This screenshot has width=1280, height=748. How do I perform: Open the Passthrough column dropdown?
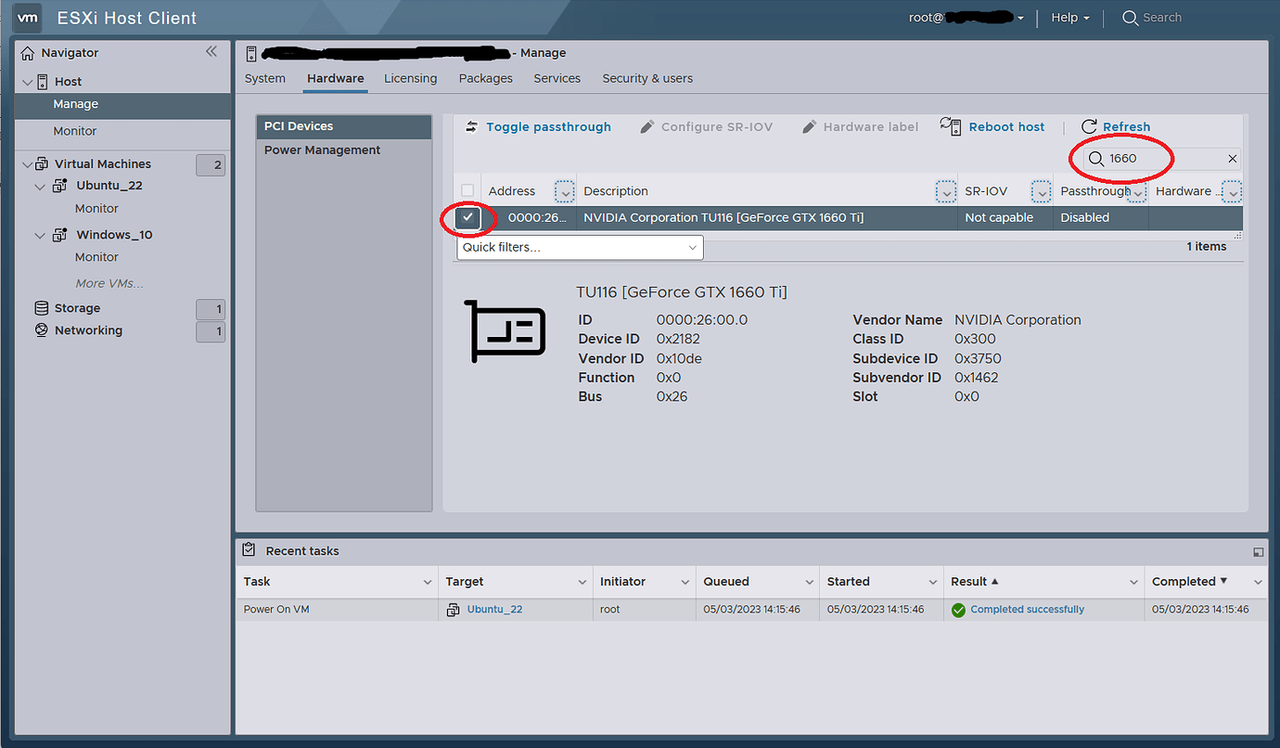point(1137,191)
